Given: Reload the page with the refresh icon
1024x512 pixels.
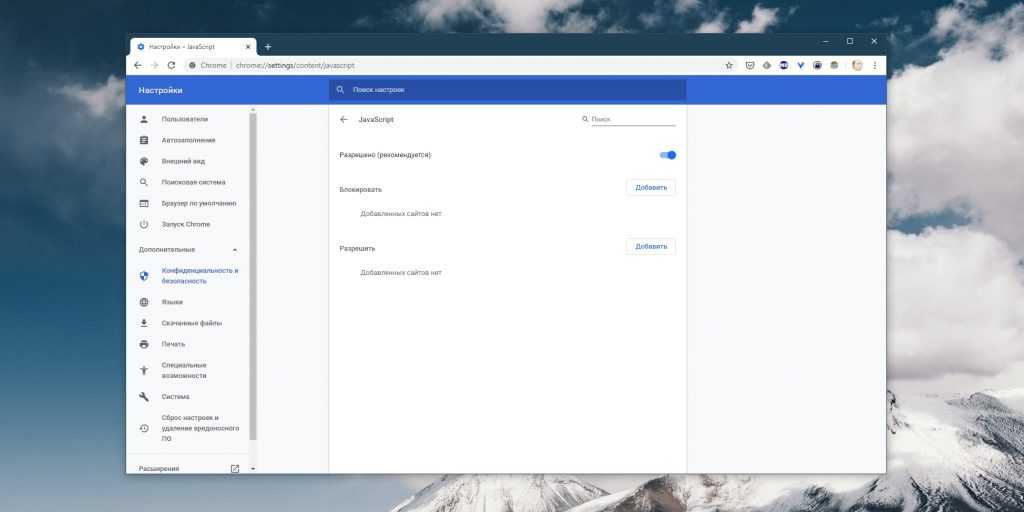Looking at the screenshot, I should [171, 65].
